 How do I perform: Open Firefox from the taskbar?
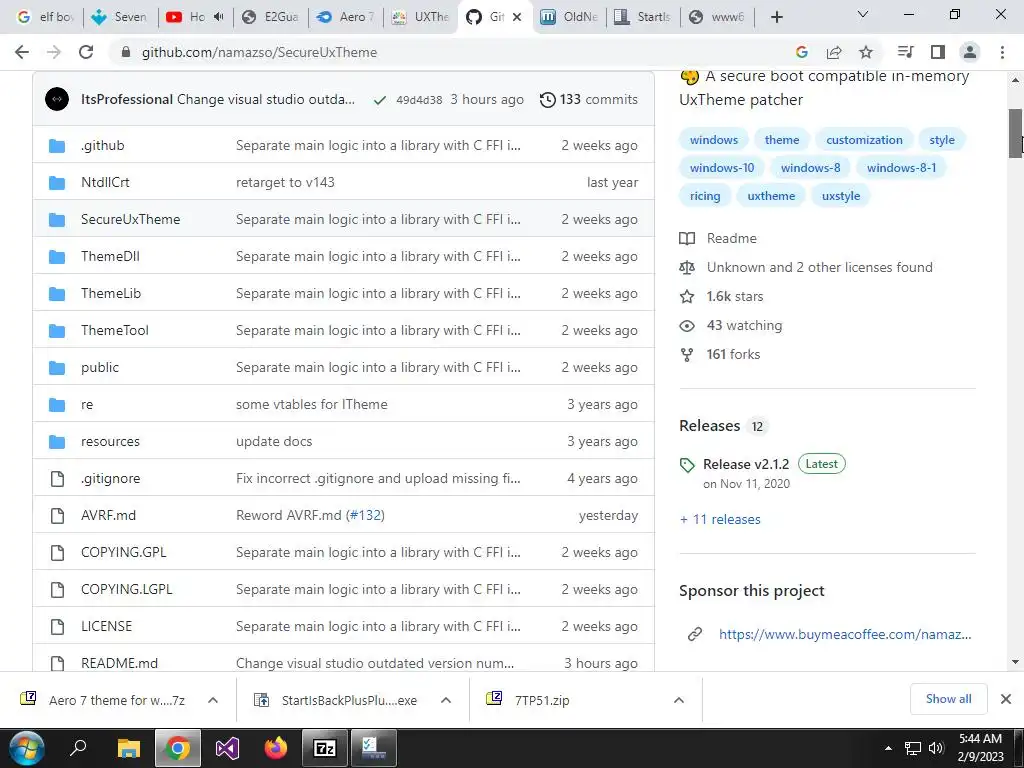[276, 748]
